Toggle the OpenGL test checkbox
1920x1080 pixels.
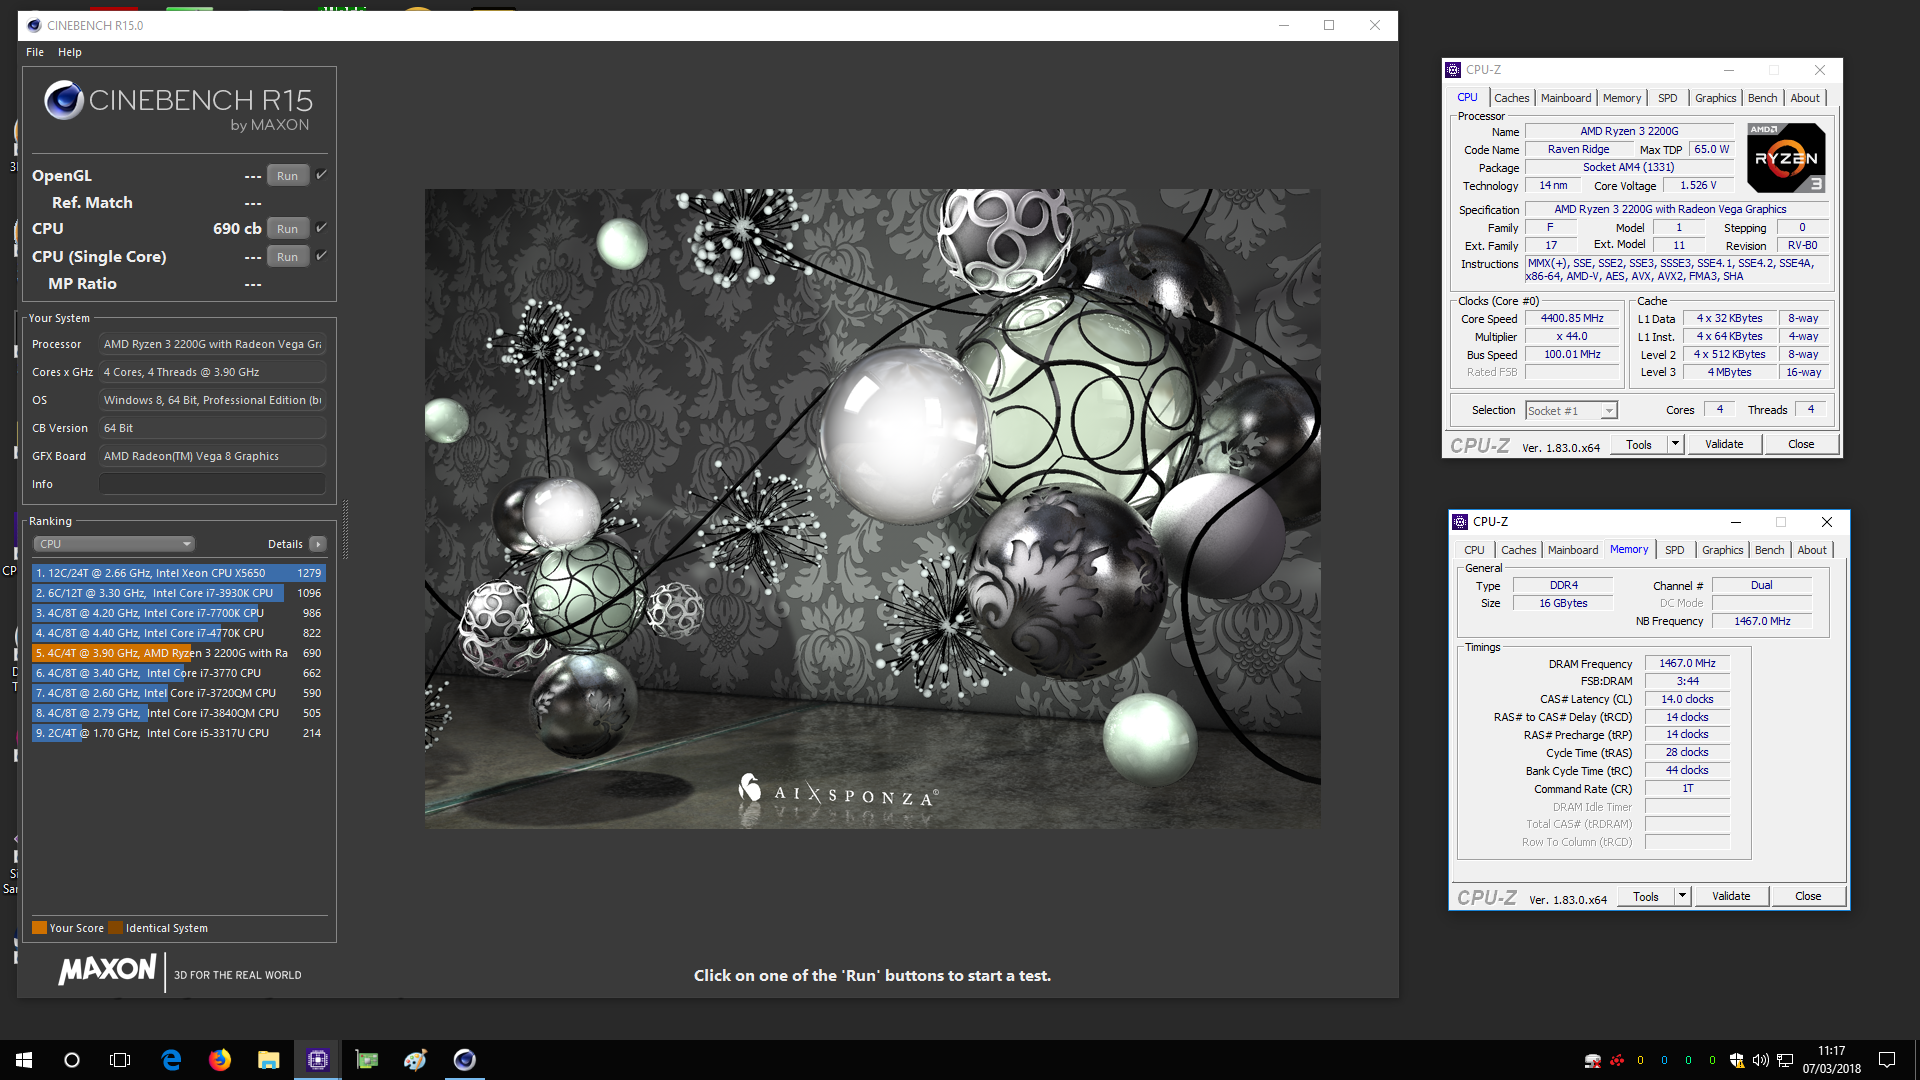(x=322, y=175)
